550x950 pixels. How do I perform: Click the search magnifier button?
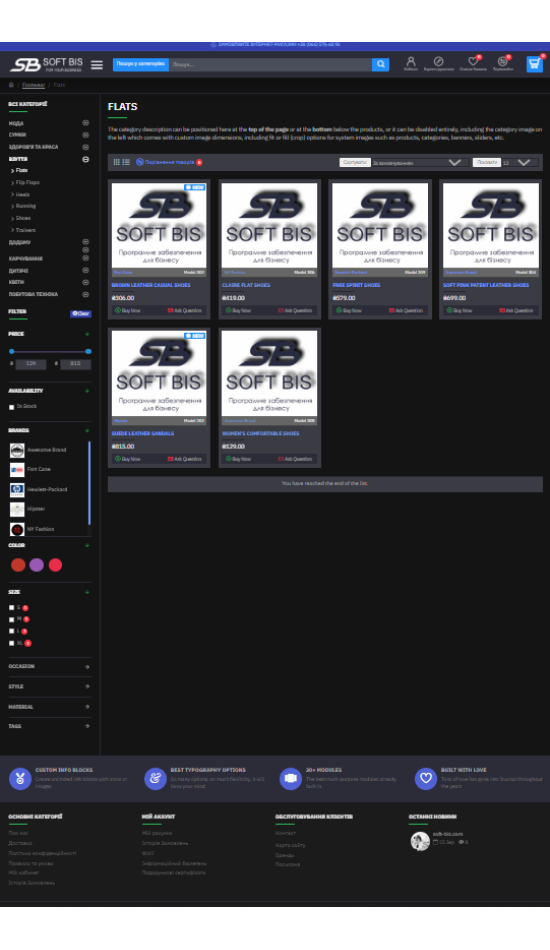[380, 64]
